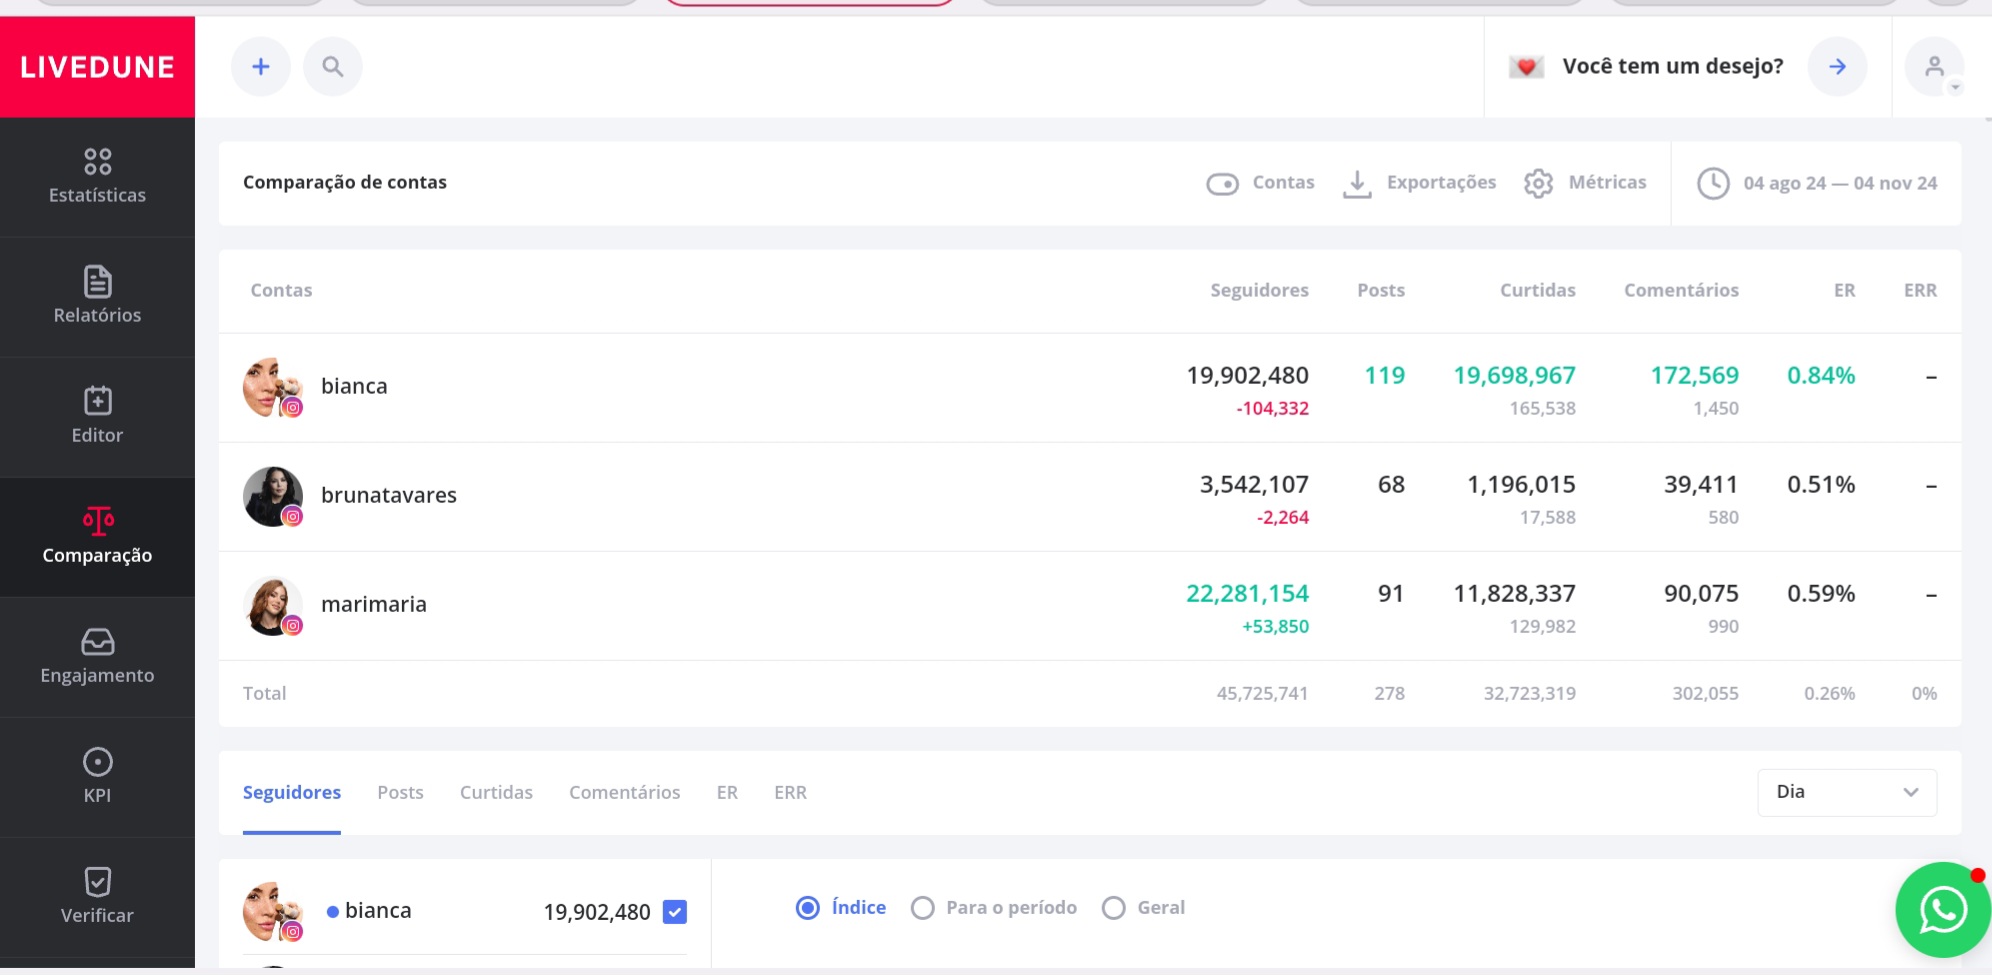This screenshot has width=1992, height=975.
Task: Open Engajamento inbox icon
Action: click(97, 642)
